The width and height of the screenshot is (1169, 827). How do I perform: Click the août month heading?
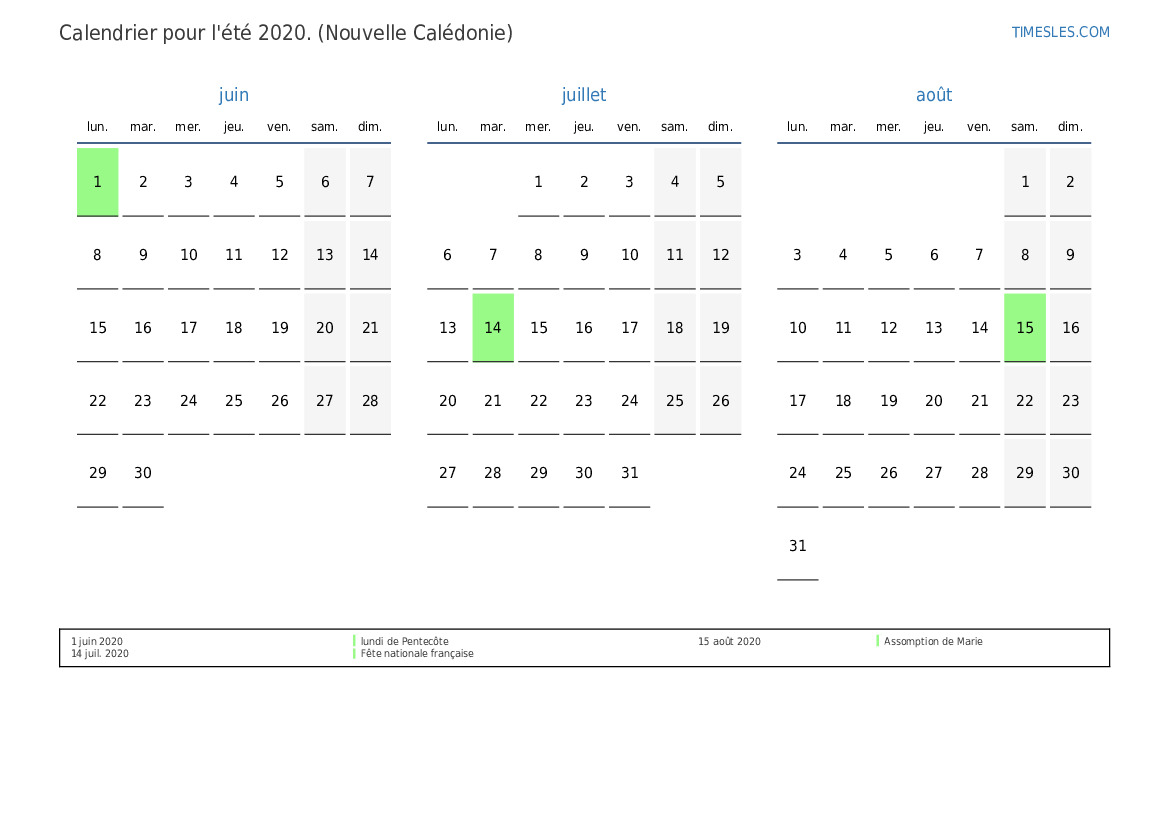(934, 95)
